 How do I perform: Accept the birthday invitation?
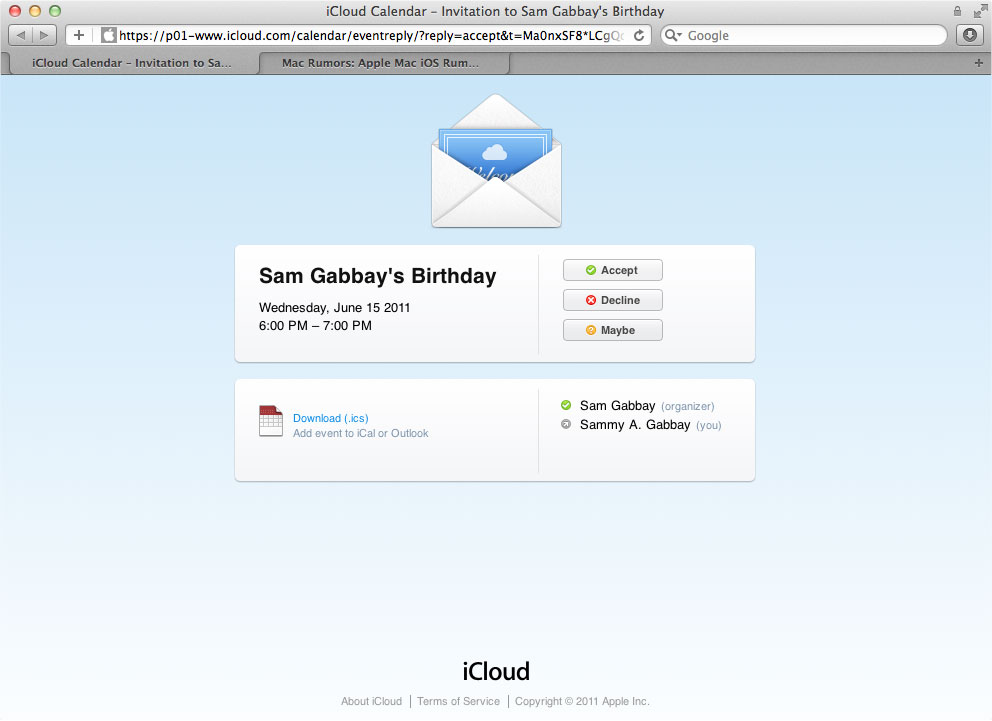(x=612, y=270)
